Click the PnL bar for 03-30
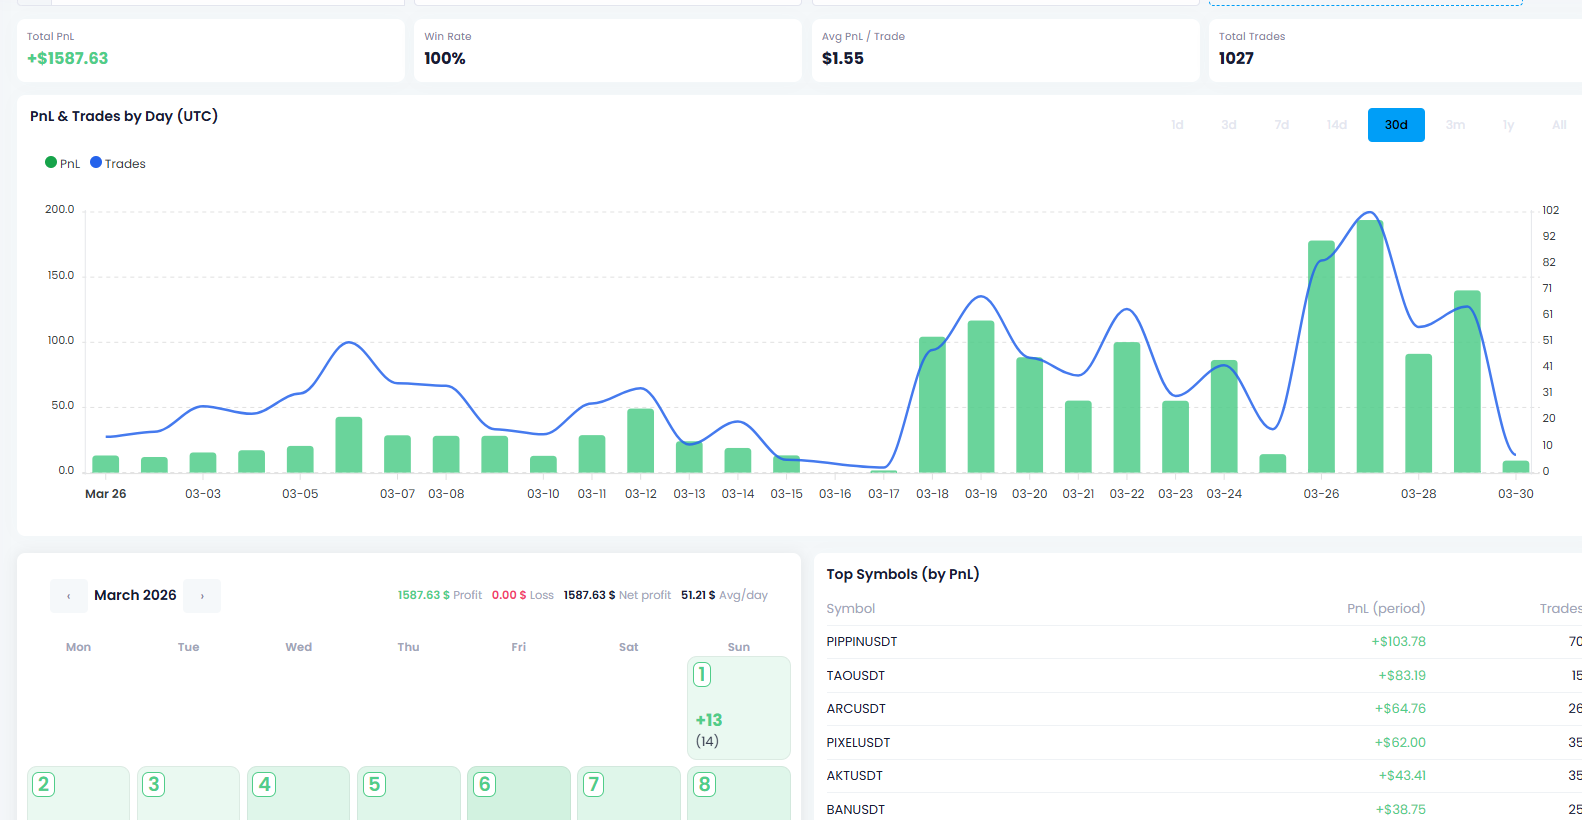 click(x=1516, y=467)
